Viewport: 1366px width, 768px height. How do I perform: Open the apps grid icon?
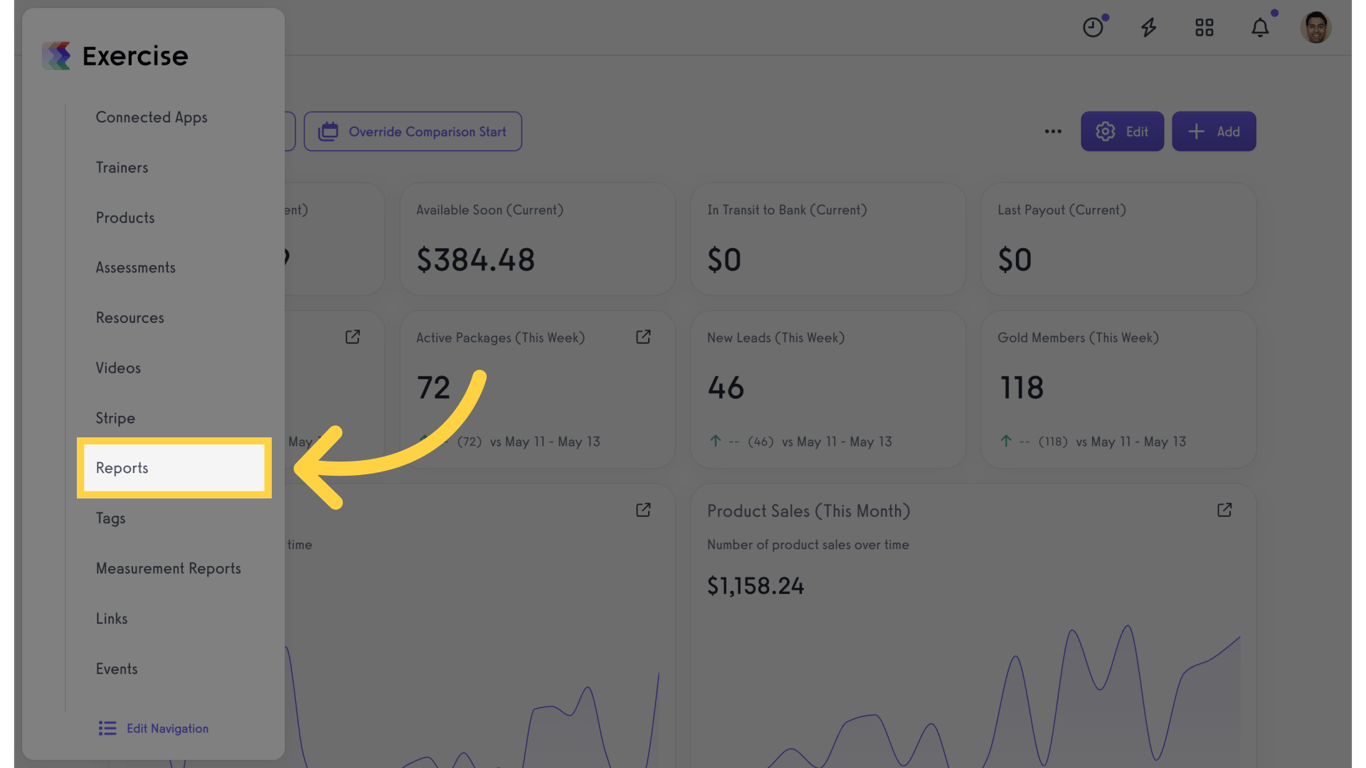(1204, 27)
